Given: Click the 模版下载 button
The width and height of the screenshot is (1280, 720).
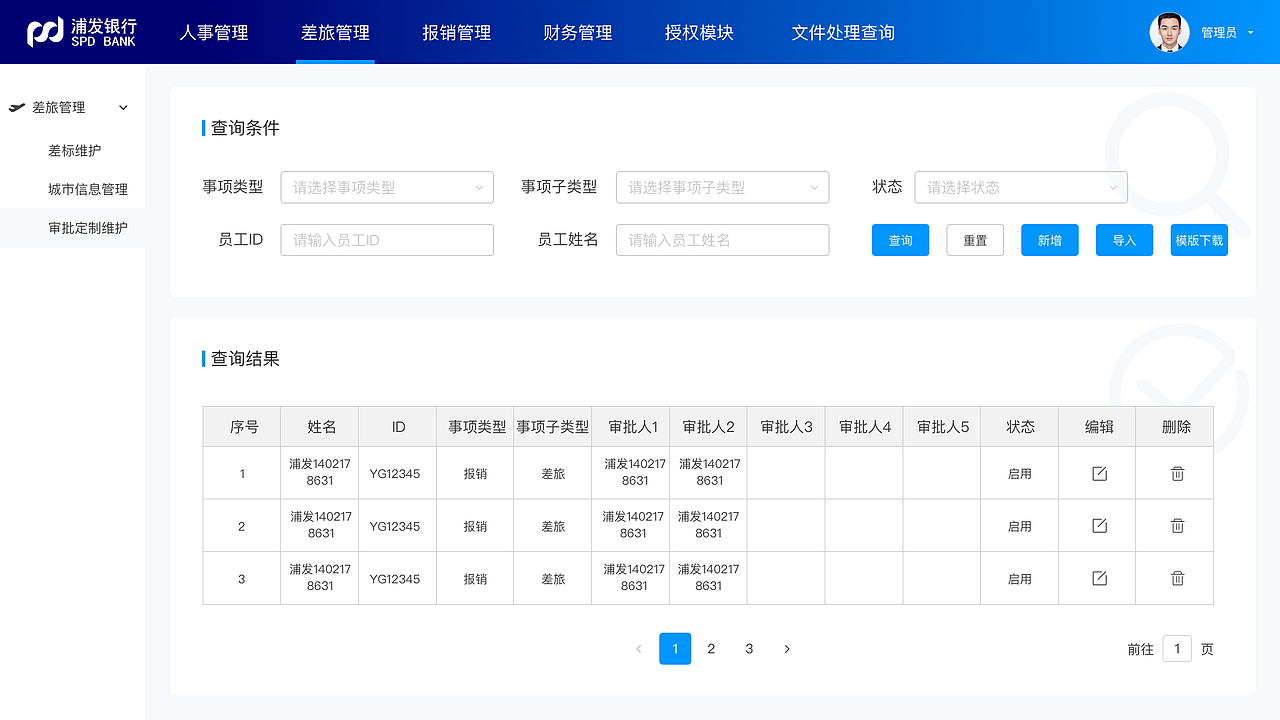Looking at the screenshot, I should point(1199,240).
